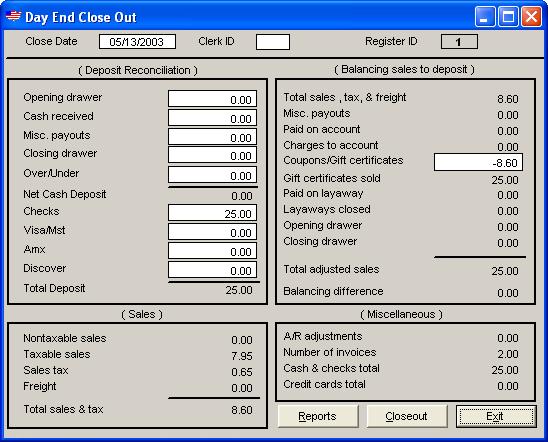
Task: Close the window with the red X
Action: point(531,17)
